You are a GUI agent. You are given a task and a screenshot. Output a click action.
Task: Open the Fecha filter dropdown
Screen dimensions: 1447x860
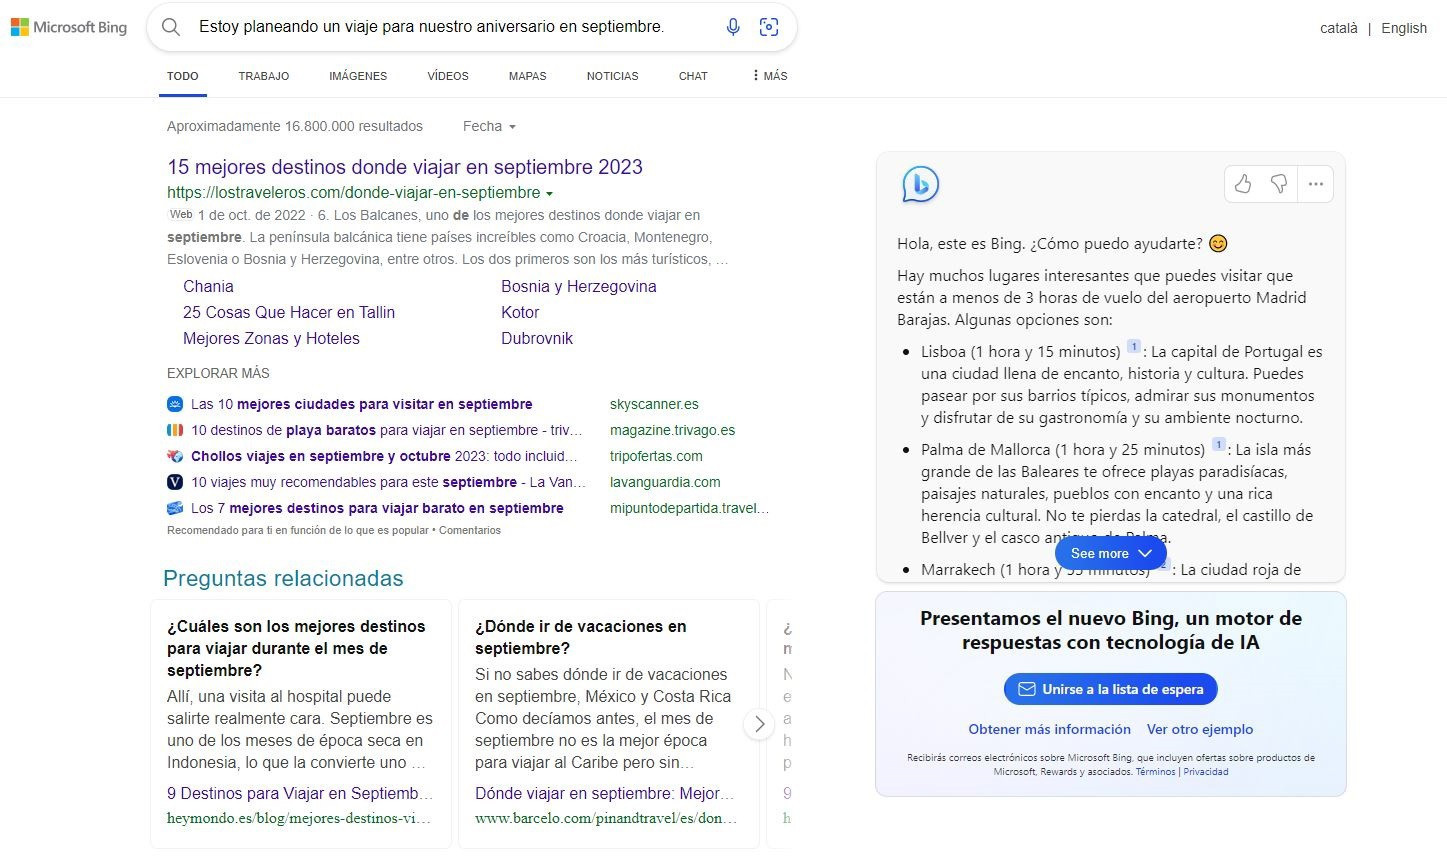[488, 126]
